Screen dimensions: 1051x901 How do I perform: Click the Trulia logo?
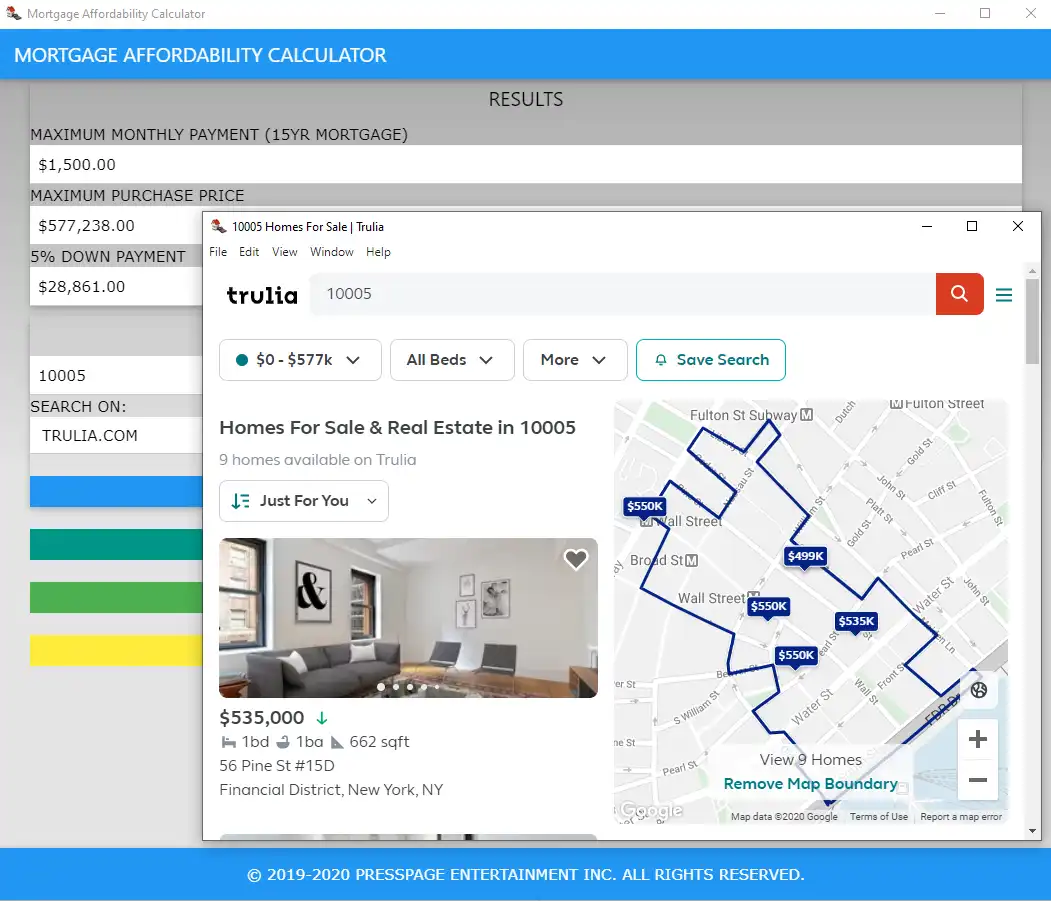point(262,295)
